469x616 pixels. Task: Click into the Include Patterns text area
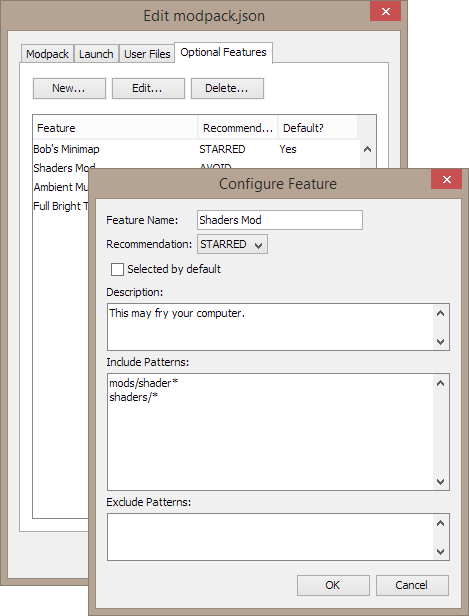coord(270,432)
